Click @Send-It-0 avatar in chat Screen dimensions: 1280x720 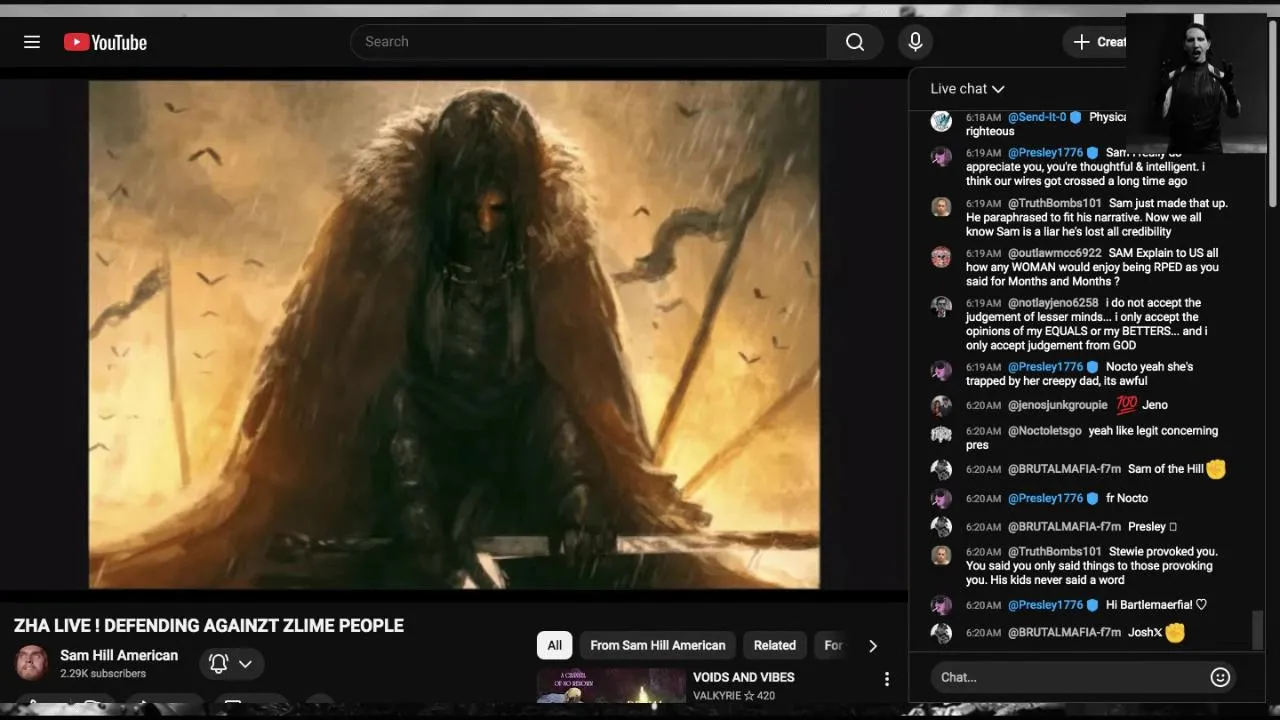pyautogui.click(x=941, y=121)
